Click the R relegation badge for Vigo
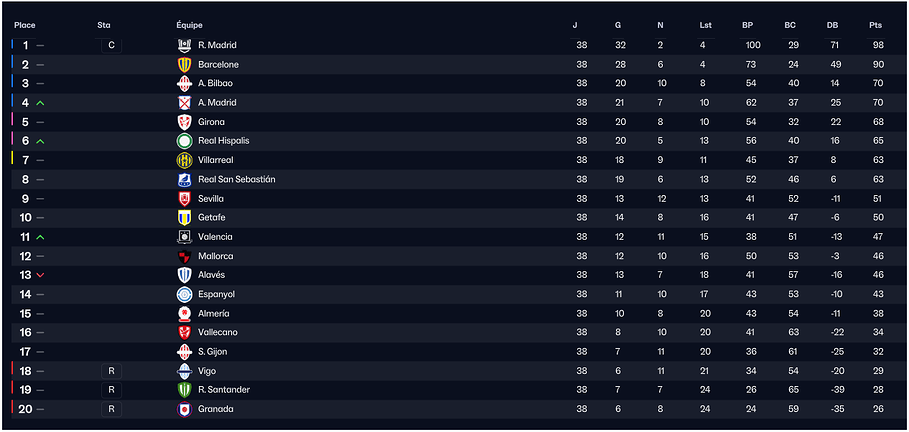 pos(111,371)
